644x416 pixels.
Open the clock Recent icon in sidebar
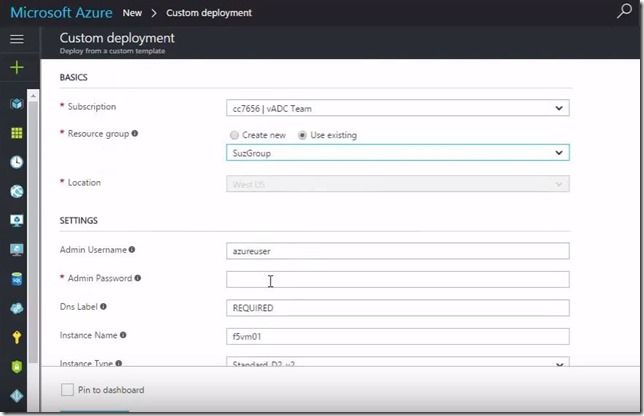17,162
